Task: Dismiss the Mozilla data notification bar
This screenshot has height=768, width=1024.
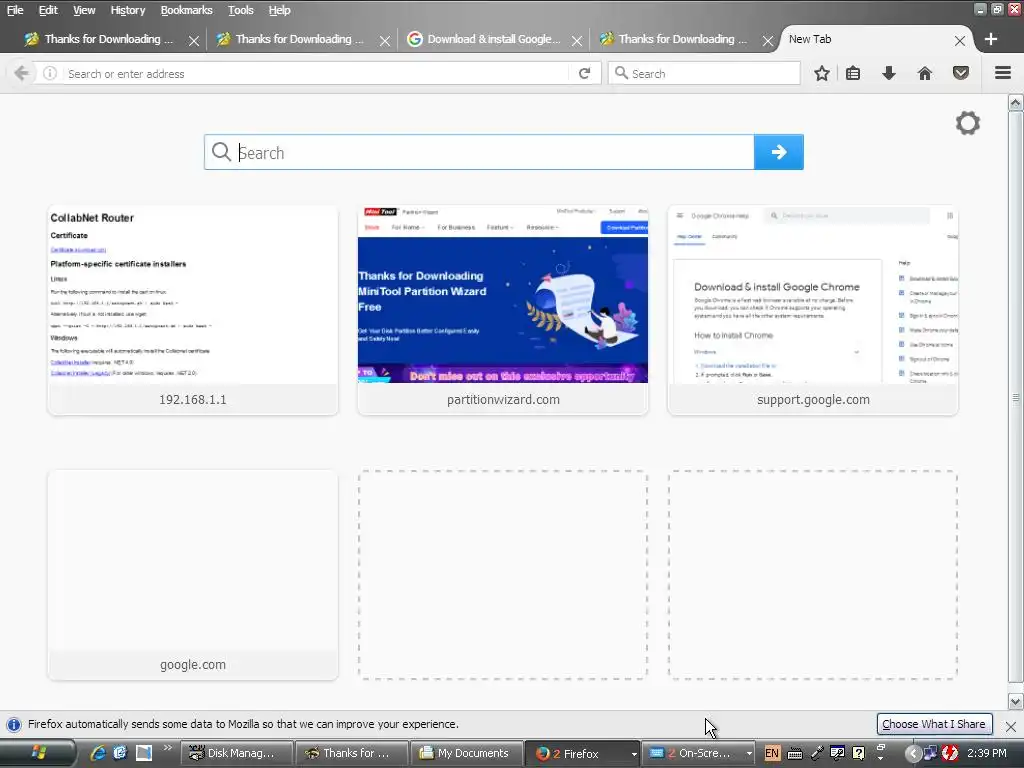Action: click(1011, 726)
